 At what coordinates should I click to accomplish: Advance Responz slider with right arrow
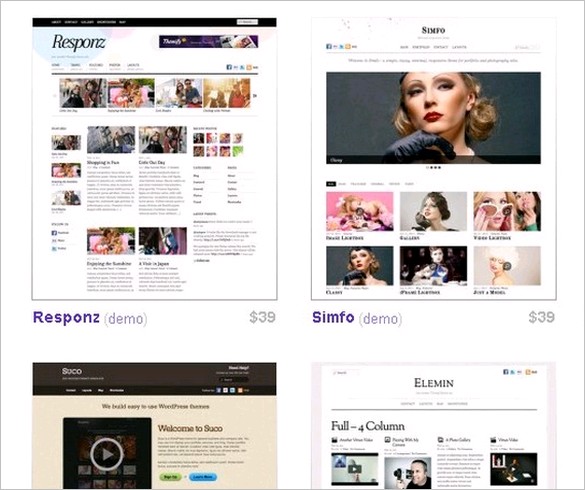point(255,96)
